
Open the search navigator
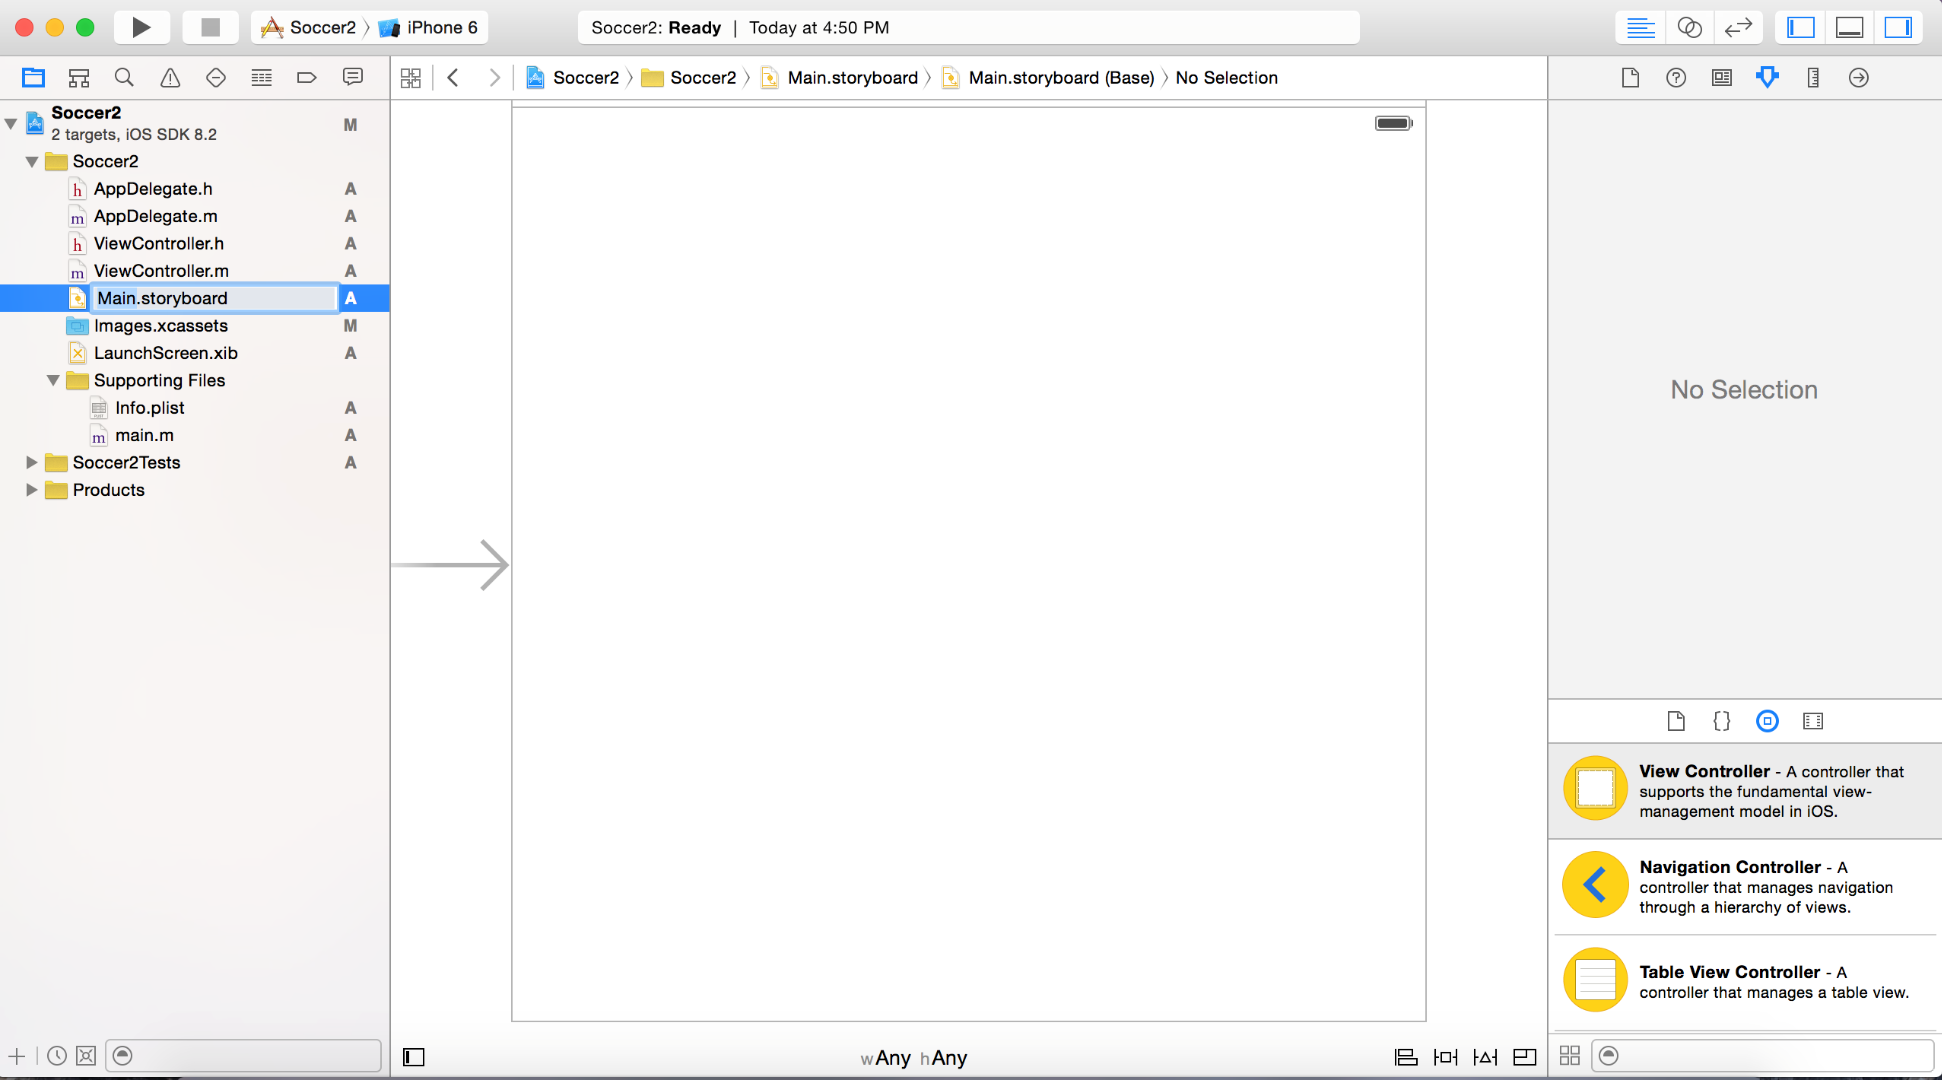coord(124,77)
